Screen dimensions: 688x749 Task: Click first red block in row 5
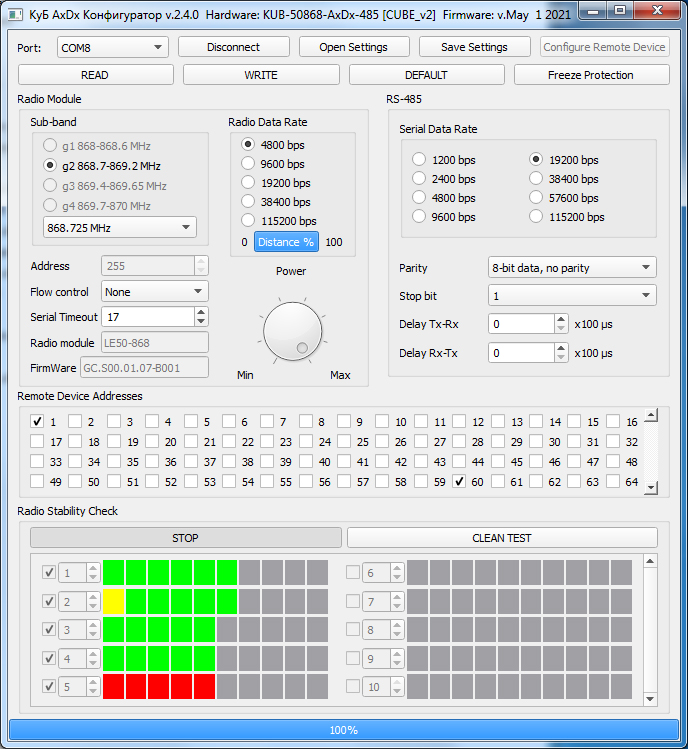pyautogui.click(x=114, y=686)
